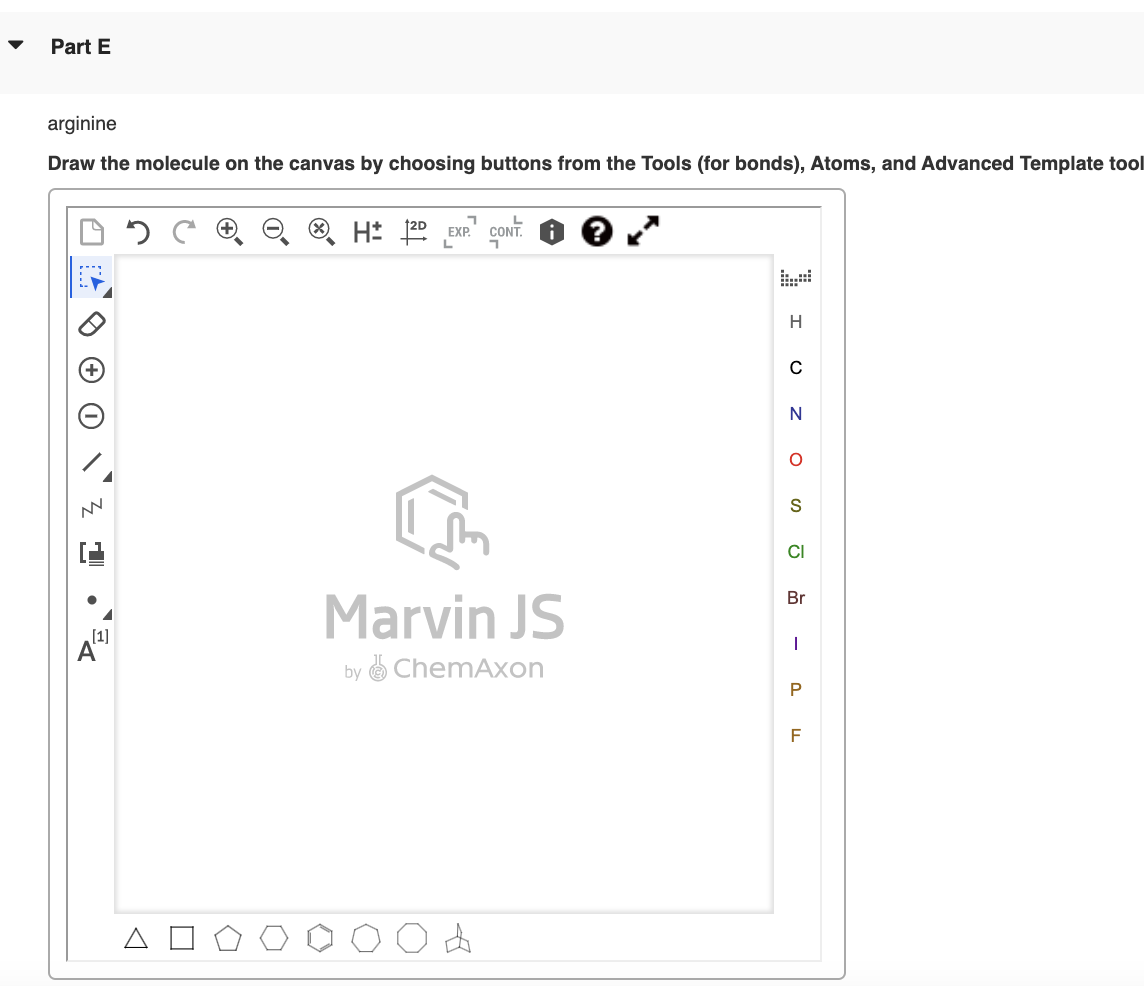Toggle fullscreen mode for the editor

click(642, 230)
